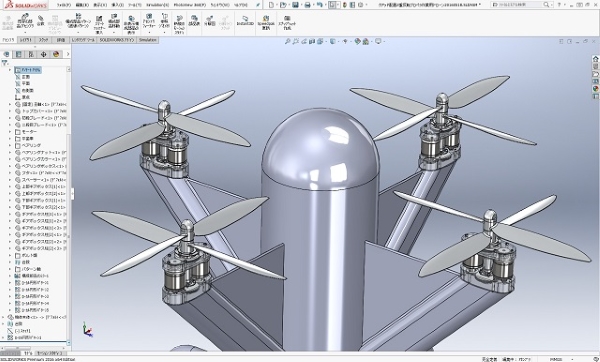Open the new document dropdown arrow
This screenshot has width=600, height=362.
point(277,5)
